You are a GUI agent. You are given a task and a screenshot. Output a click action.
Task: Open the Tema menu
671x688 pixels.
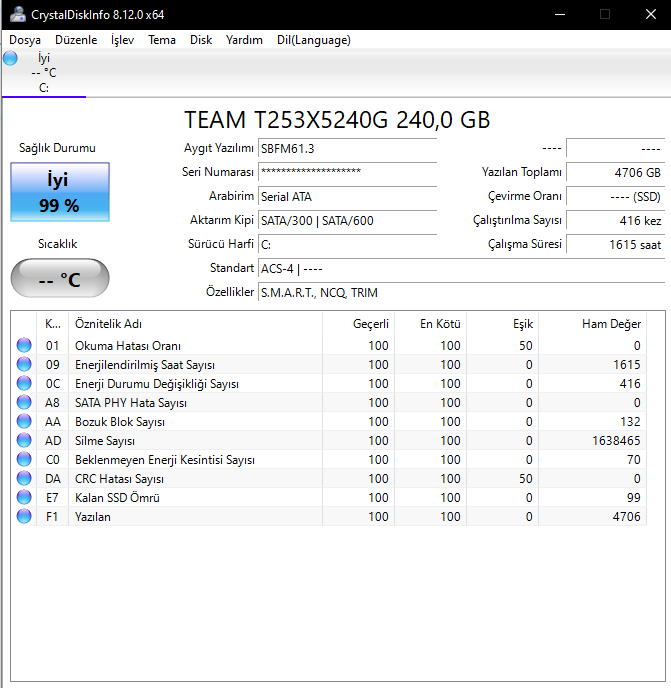pos(162,40)
